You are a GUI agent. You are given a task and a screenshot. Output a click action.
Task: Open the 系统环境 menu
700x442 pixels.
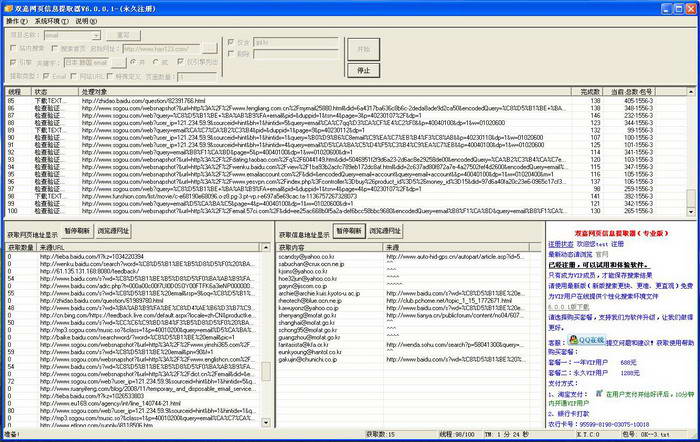point(51,21)
